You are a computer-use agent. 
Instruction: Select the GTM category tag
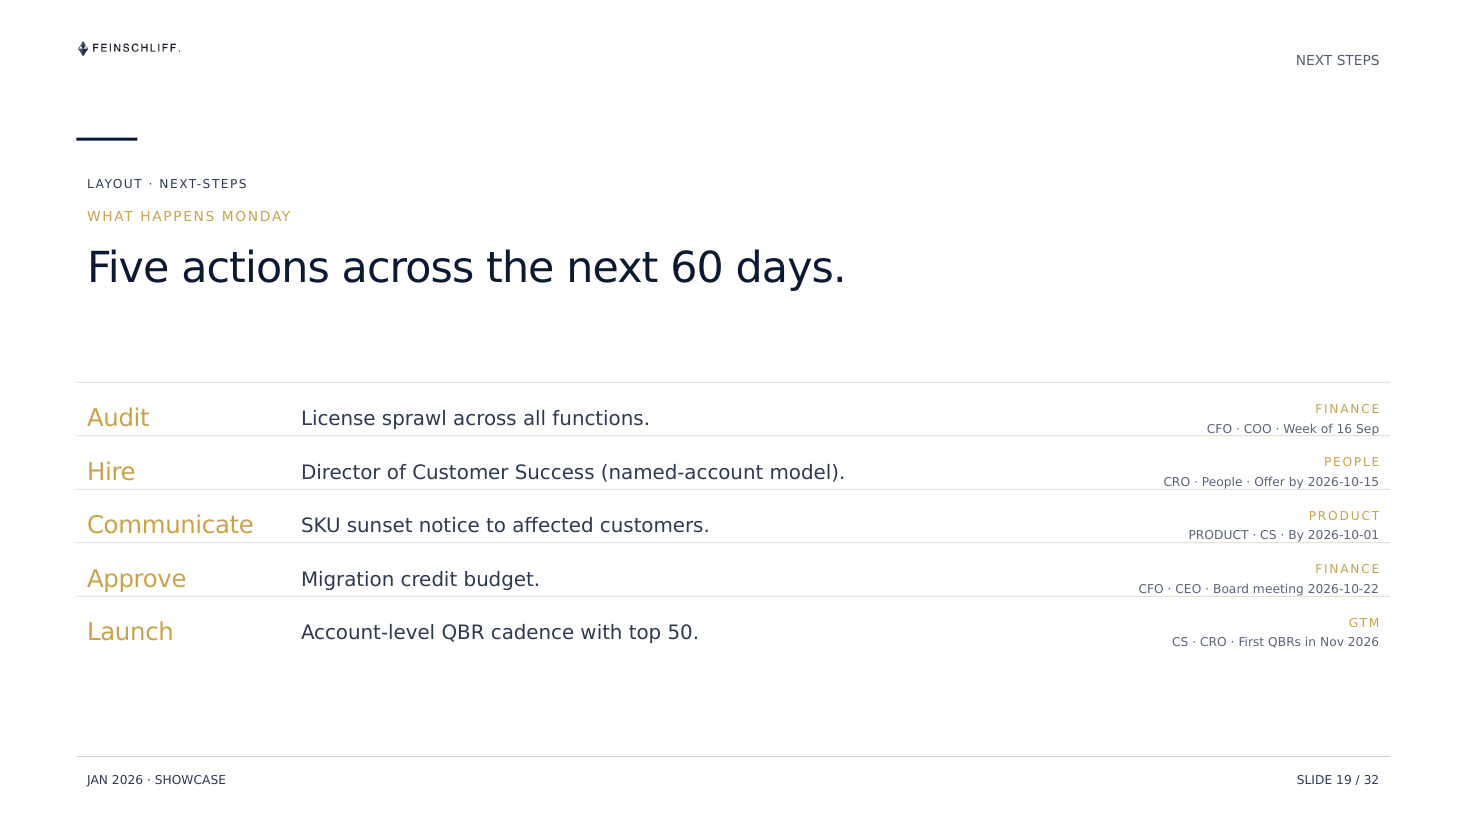point(1364,623)
